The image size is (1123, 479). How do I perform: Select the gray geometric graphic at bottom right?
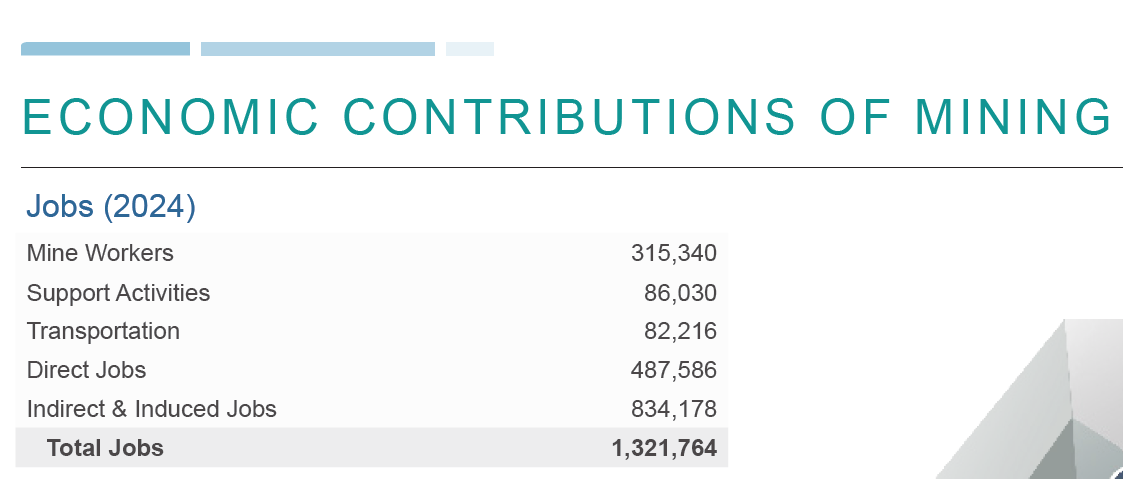tap(1040, 410)
